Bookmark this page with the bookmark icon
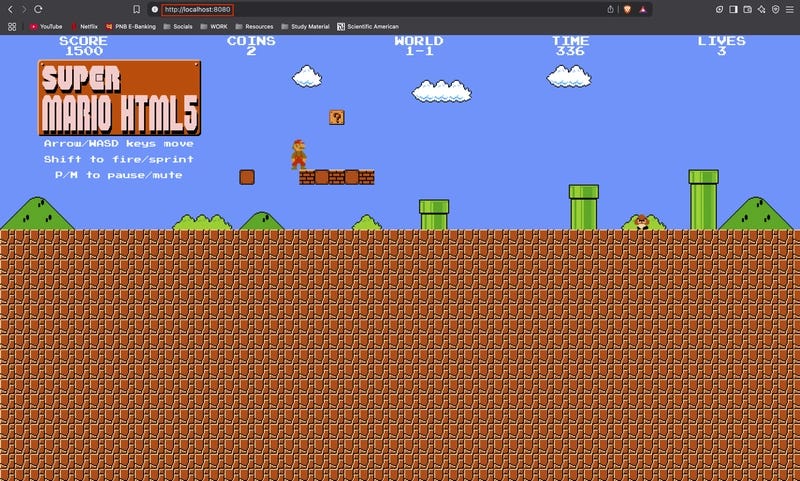Viewport: 800px width, 481px height. (136, 9)
